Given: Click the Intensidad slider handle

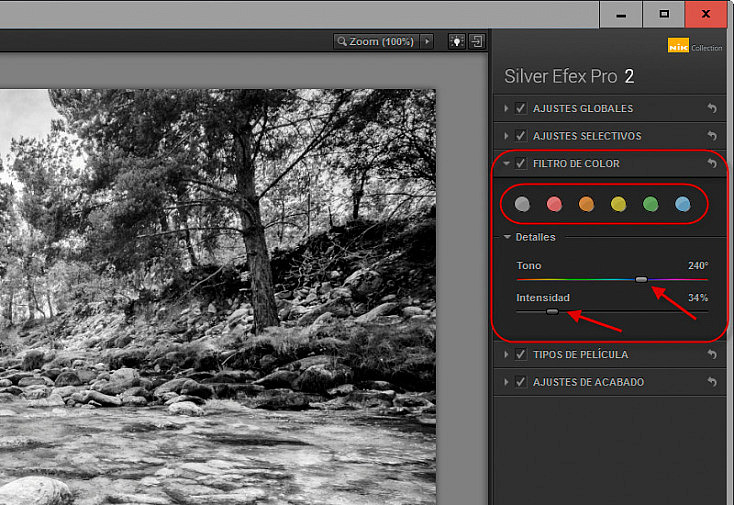Looking at the screenshot, I should click(x=552, y=311).
